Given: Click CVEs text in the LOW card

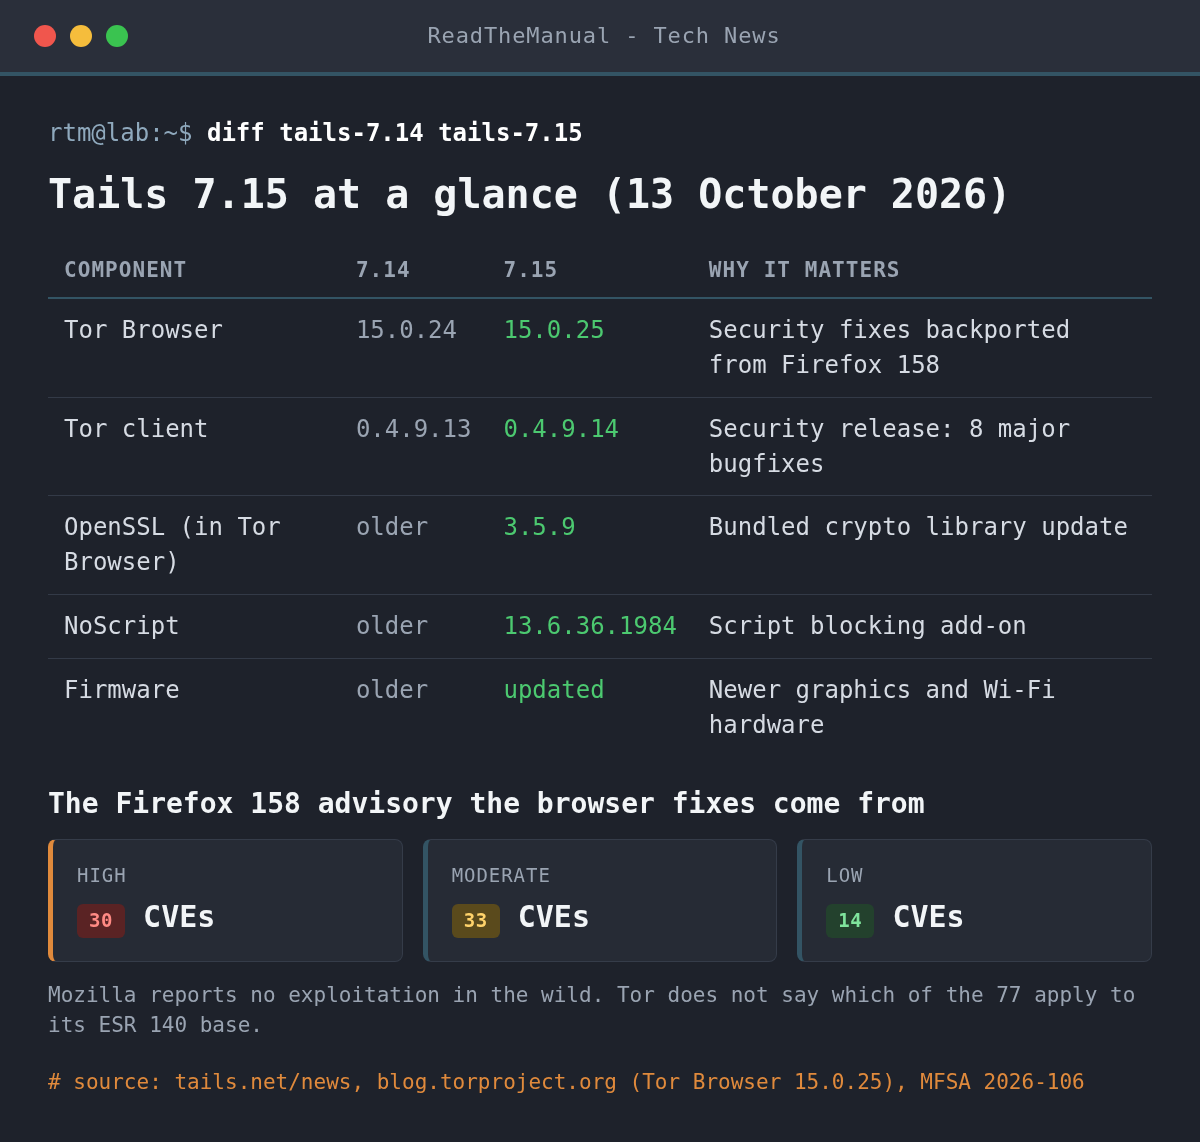Looking at the screenshot, I should click(928, 918).
